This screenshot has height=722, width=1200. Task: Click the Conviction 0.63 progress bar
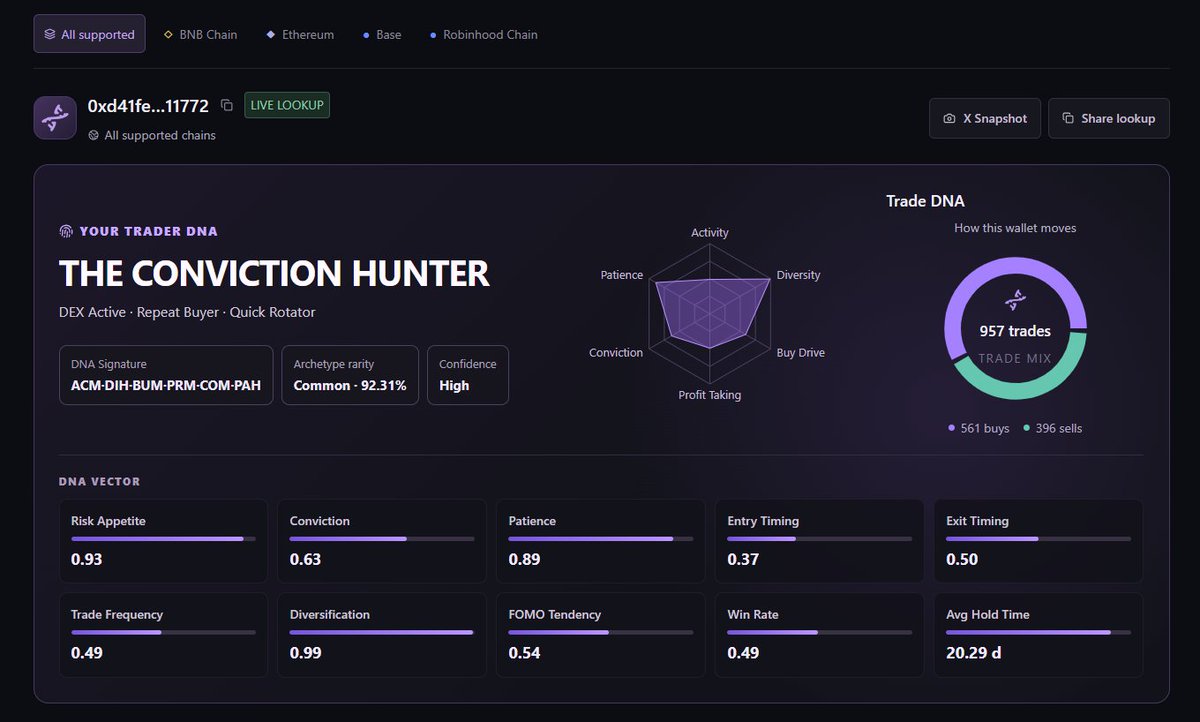tap(382, 539)
